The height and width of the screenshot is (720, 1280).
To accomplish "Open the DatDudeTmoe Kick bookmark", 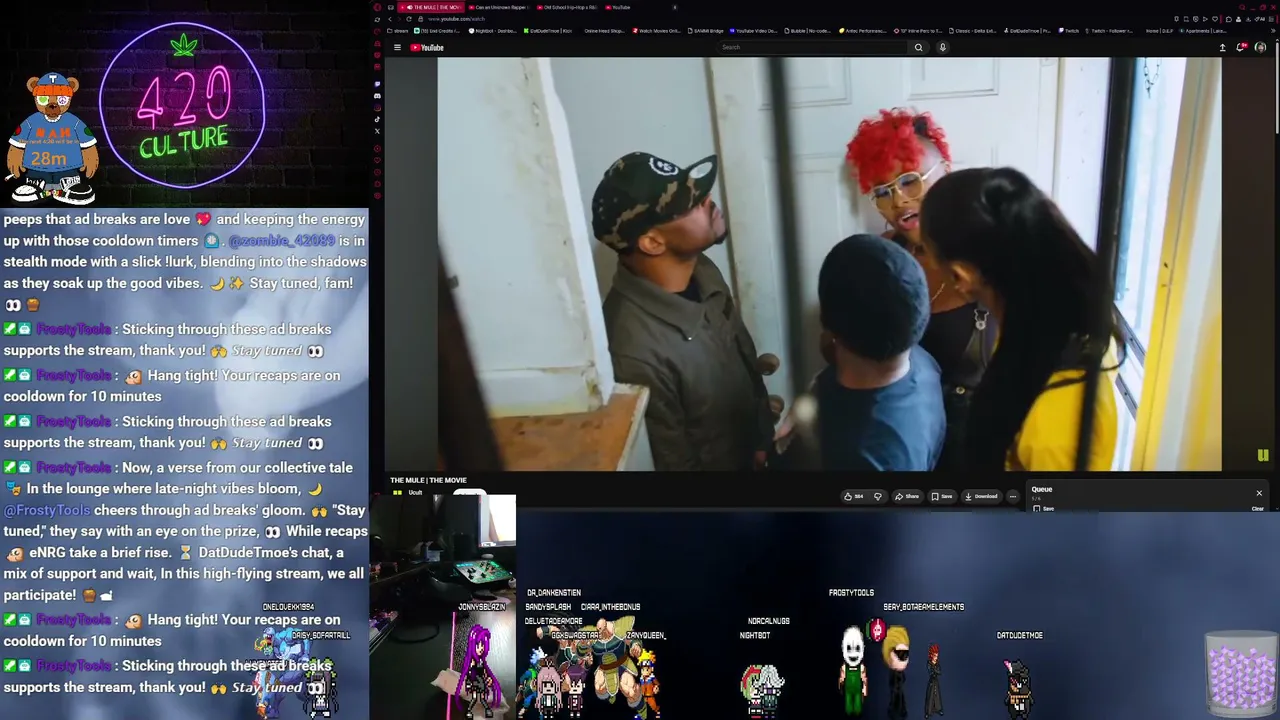I will (x=547, y=31).
